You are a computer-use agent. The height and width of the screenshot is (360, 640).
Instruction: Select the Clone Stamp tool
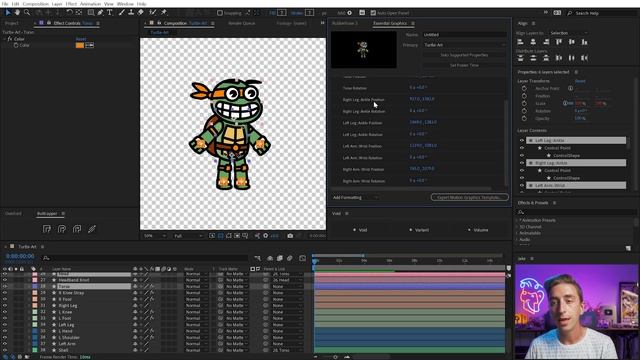pyautogui.click(x=131, y=13)
